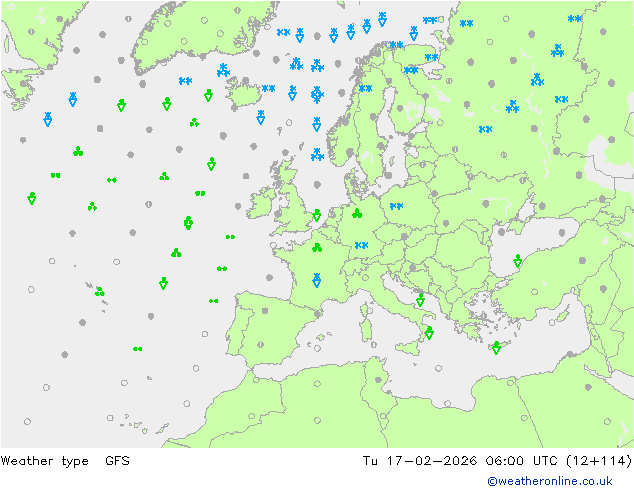Click the 'Weather type GFS' caption
This screenshot has width=634, height=490.
tap(65, 461)
